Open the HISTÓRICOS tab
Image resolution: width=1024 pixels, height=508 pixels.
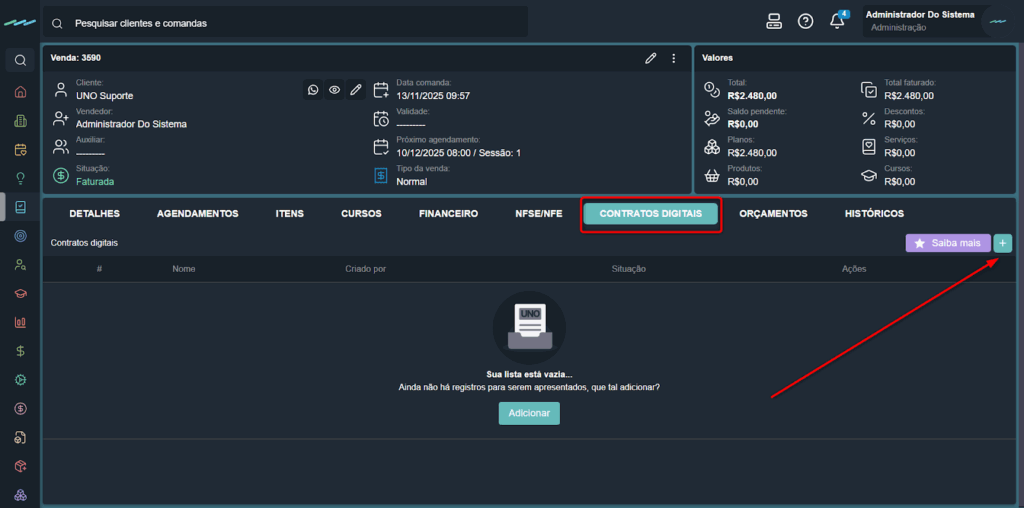(874, 214)
